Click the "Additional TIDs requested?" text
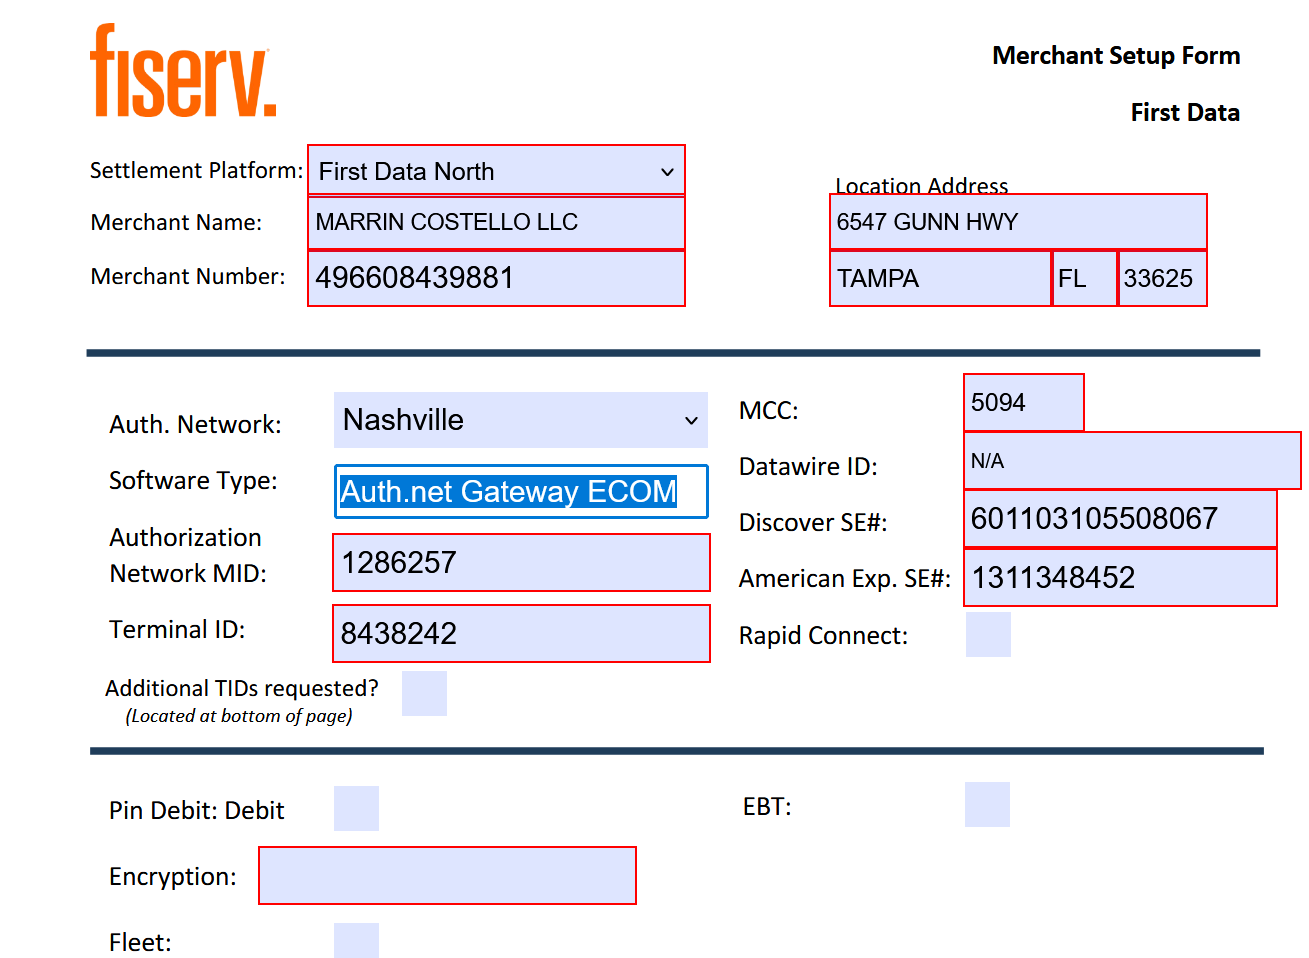The image size is (1309, 958). [242, 689]
